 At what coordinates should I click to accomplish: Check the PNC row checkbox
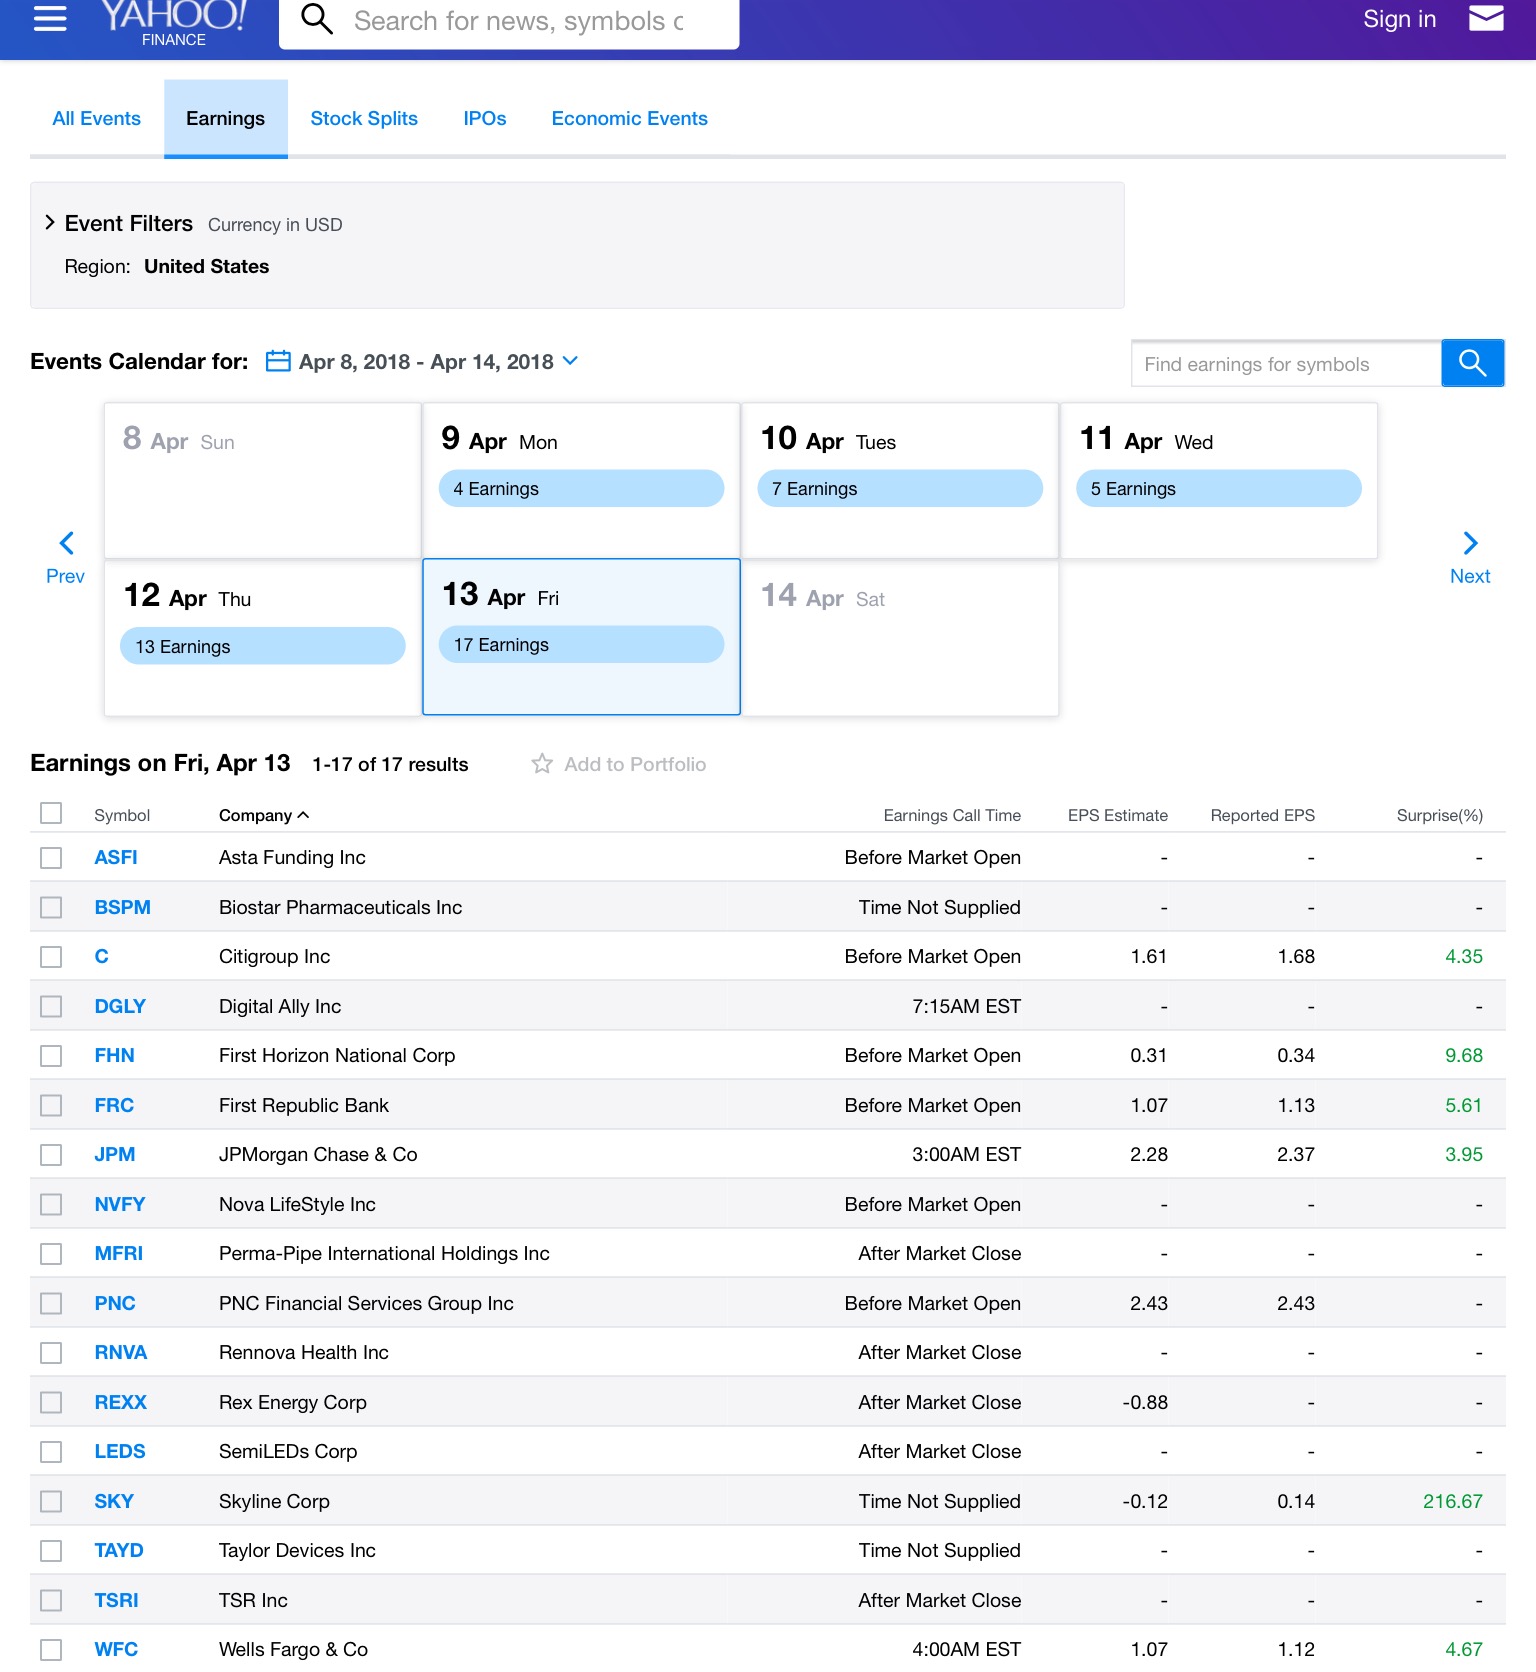(x=51, y=1303)
